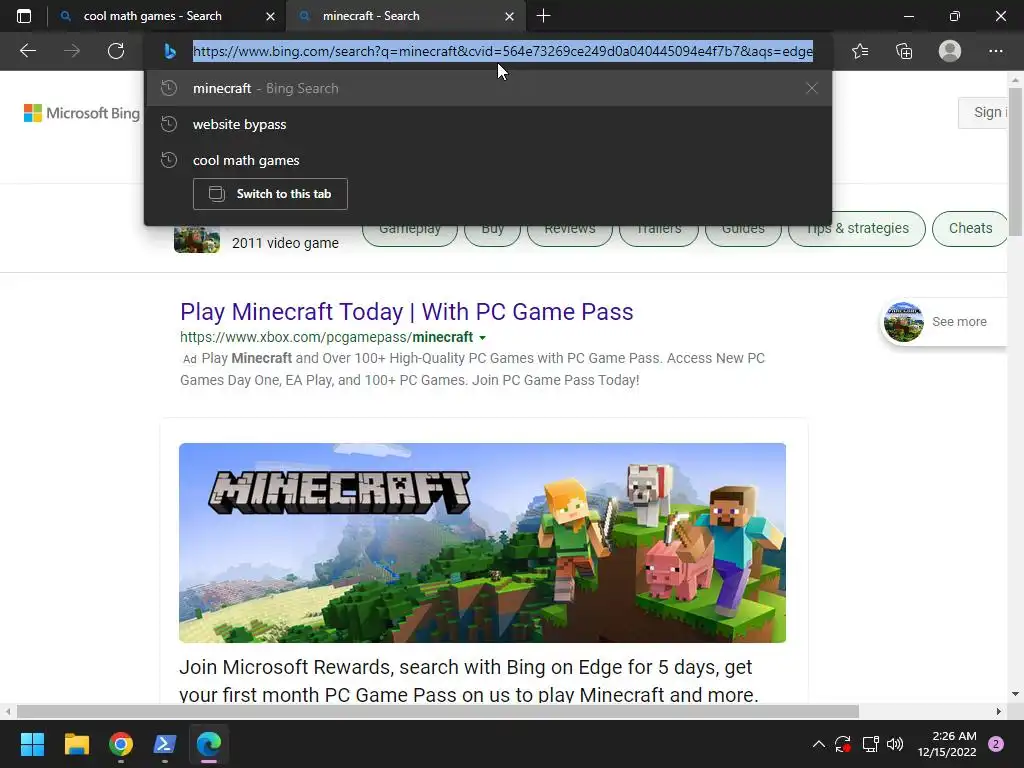Open the network tray icon
Image resolution: width=1024 pixels, height=768 pixels.
point(870,744)
